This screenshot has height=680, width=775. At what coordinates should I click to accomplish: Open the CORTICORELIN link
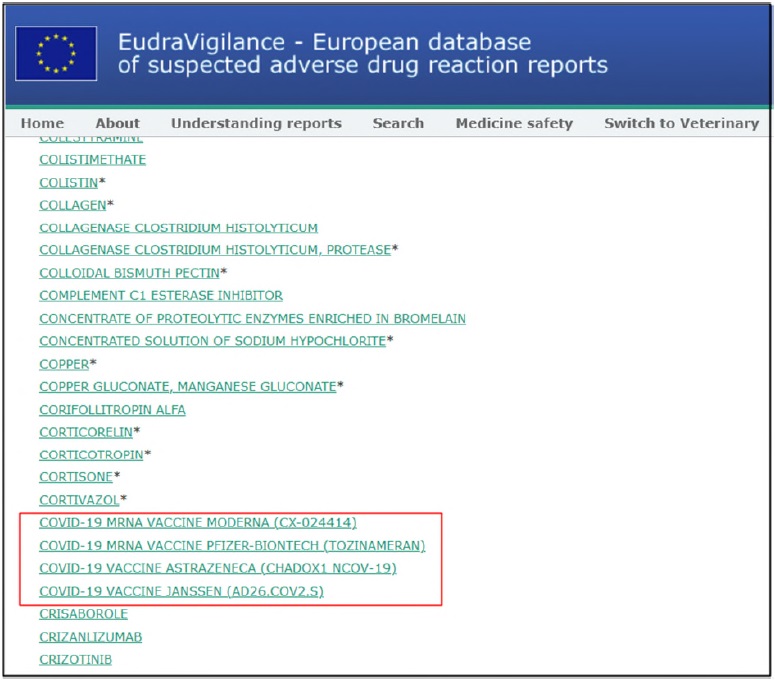pyautogui.click(x=86, y=432)
